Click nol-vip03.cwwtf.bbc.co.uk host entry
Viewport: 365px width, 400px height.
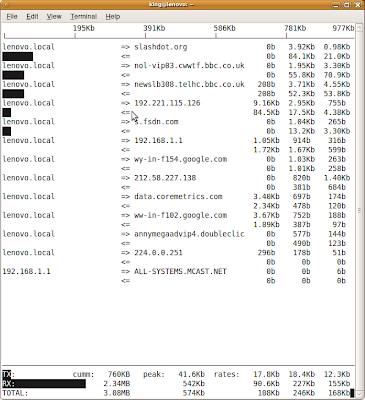(x=189, y=66)
